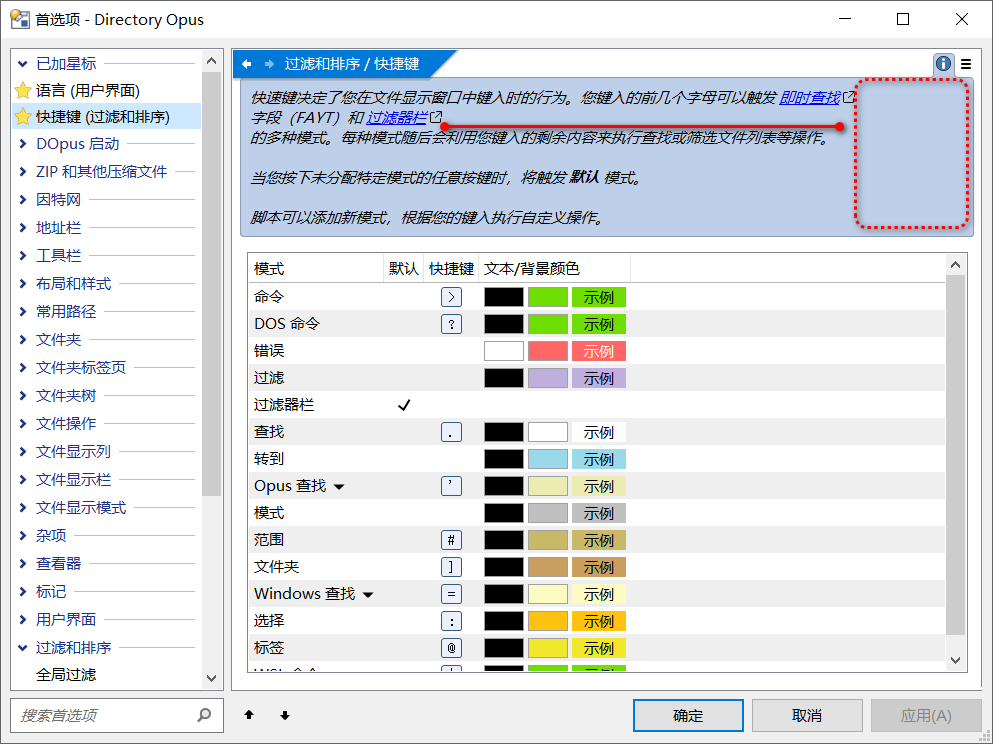The image size is (993, 744).
Task: Click the blue info icon
Action: pos(943,64)
